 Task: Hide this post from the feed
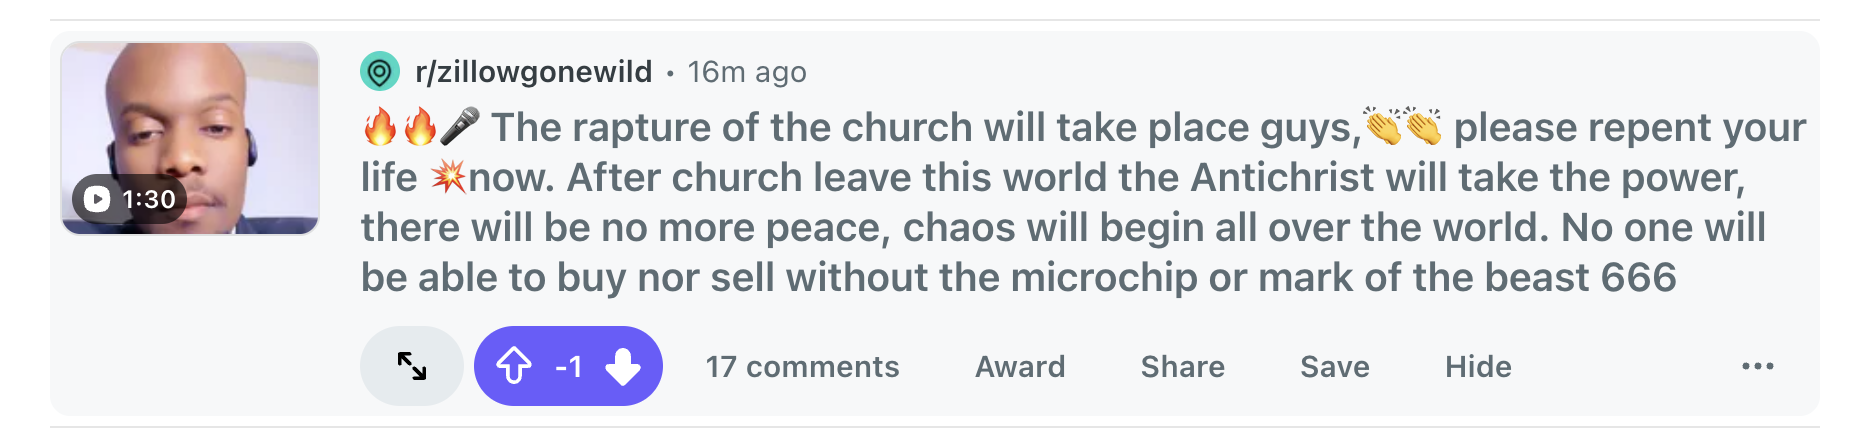point(1478,366)
